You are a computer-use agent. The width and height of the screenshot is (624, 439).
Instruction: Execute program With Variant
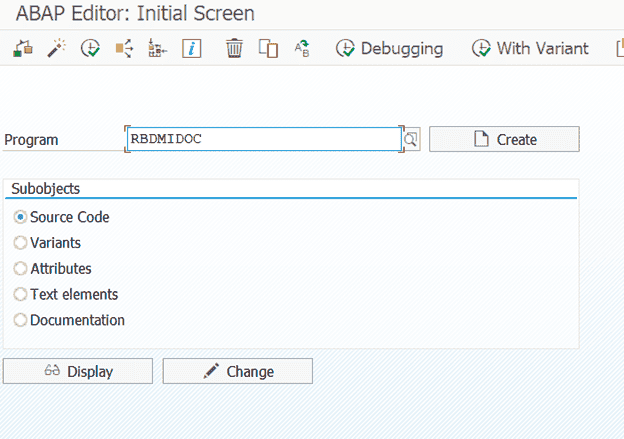click(530, 48)
